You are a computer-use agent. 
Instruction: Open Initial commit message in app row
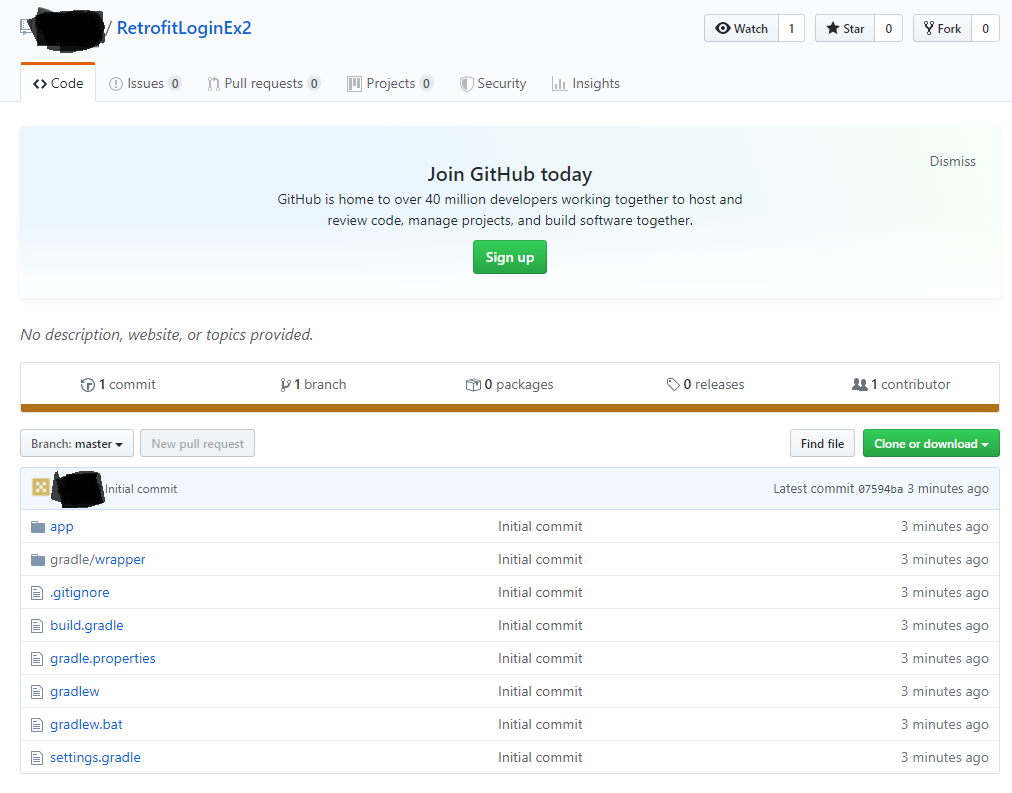point(540,527)
